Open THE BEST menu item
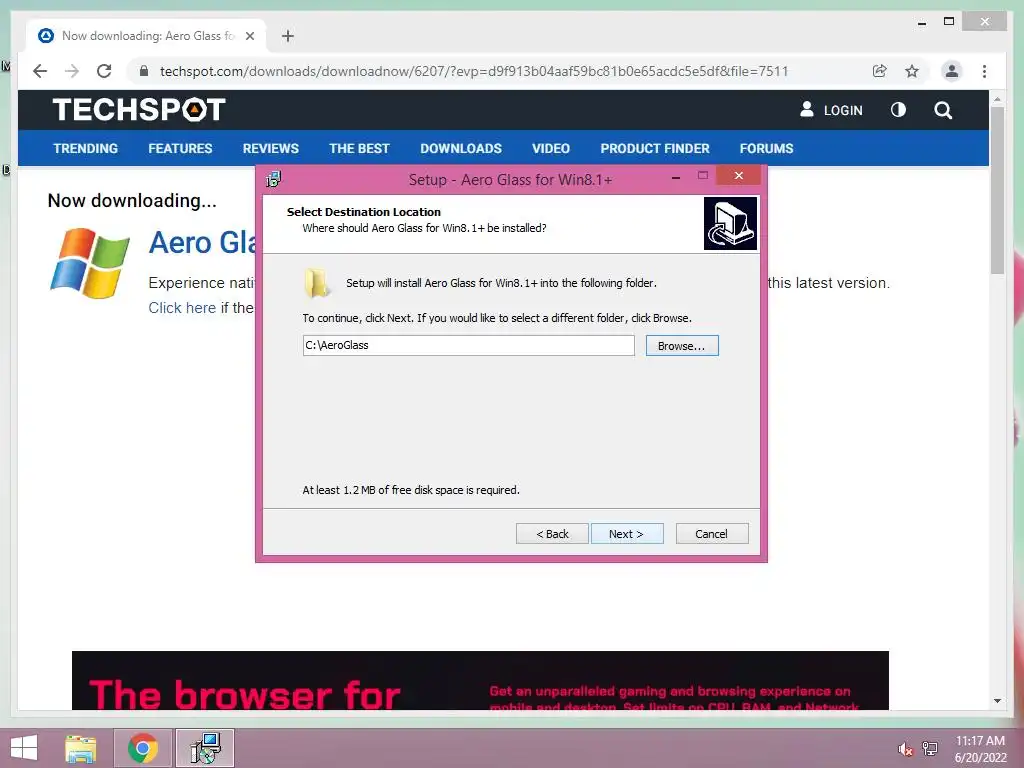This screenshot has width=1024, height=768. 359,148
